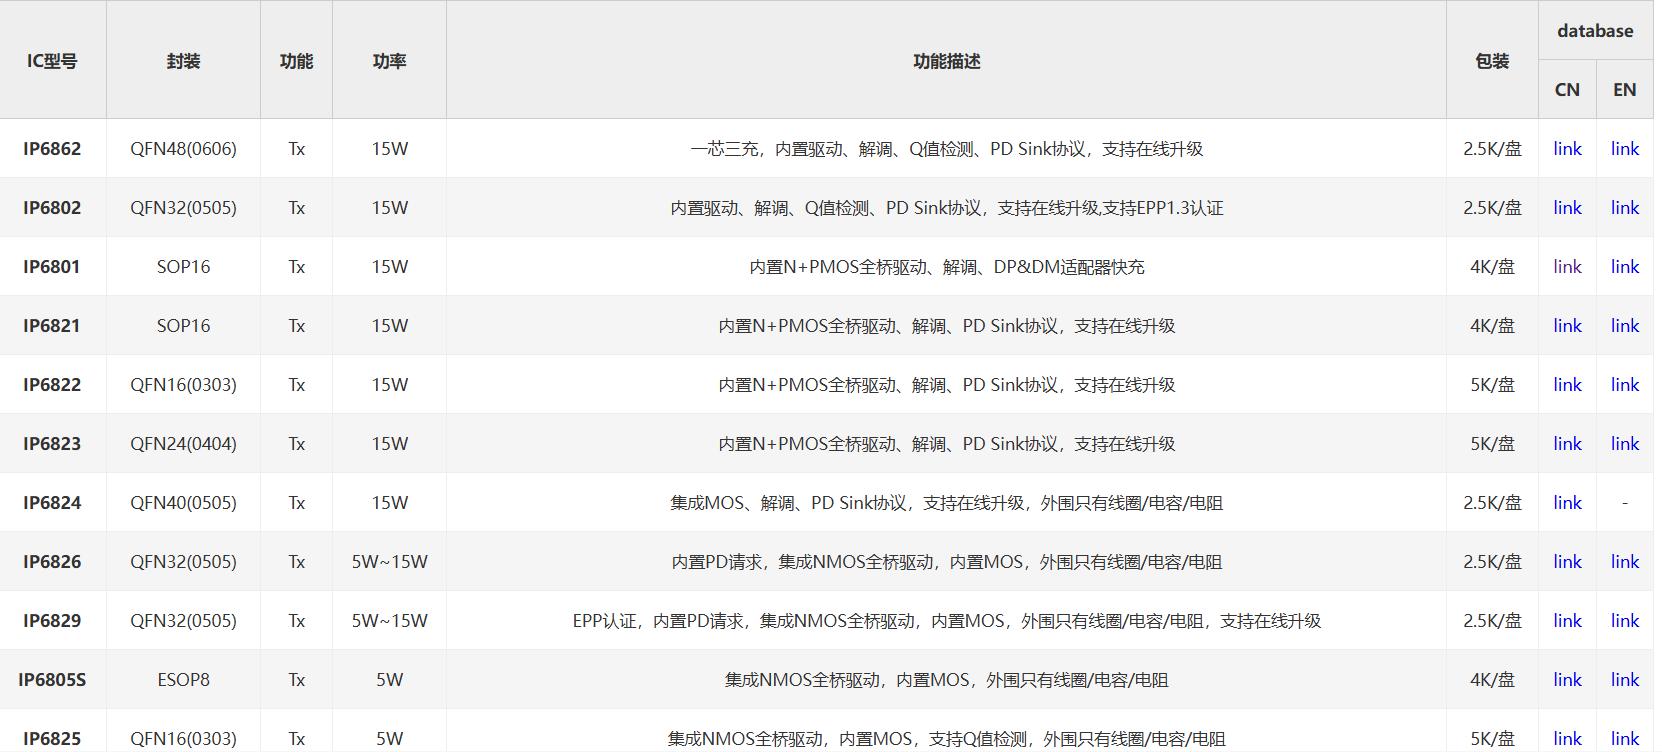
Task: Open the EN link for IP6801
Action: [1625, 267]
